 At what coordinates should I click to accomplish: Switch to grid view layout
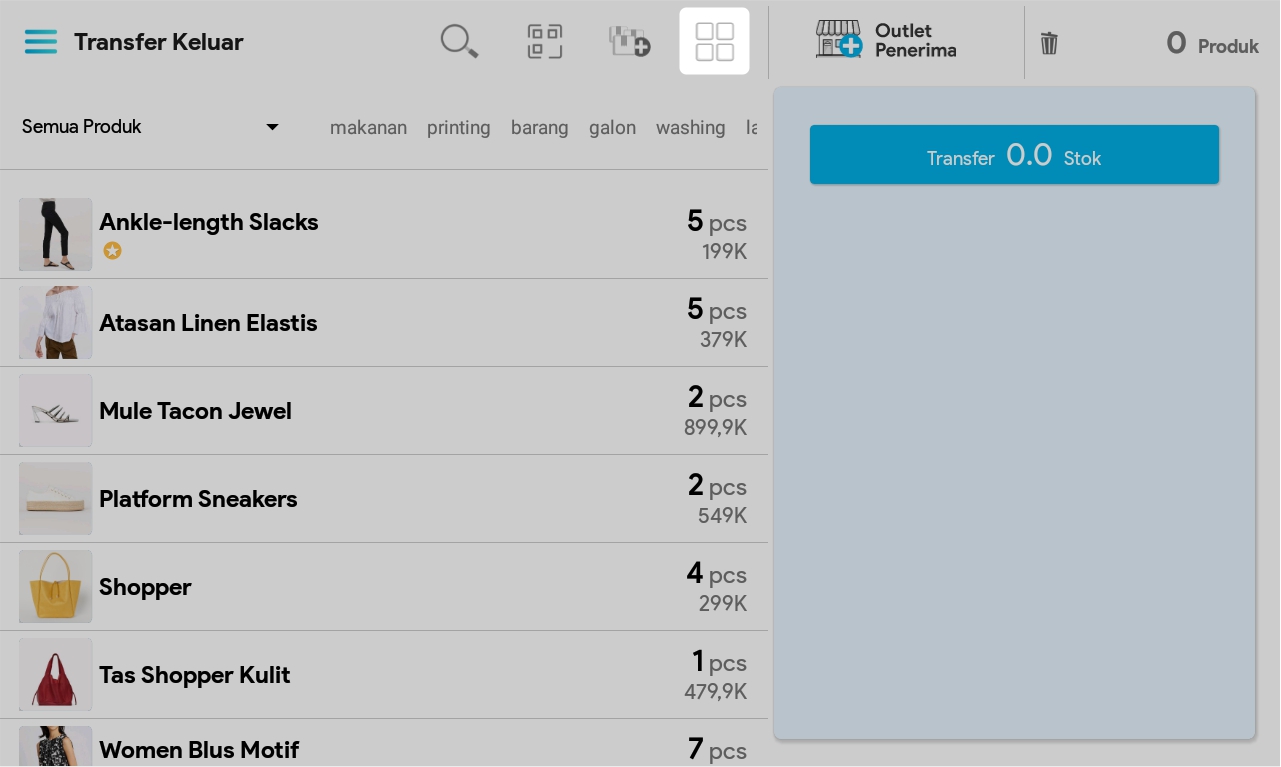[x=714, y=42]
